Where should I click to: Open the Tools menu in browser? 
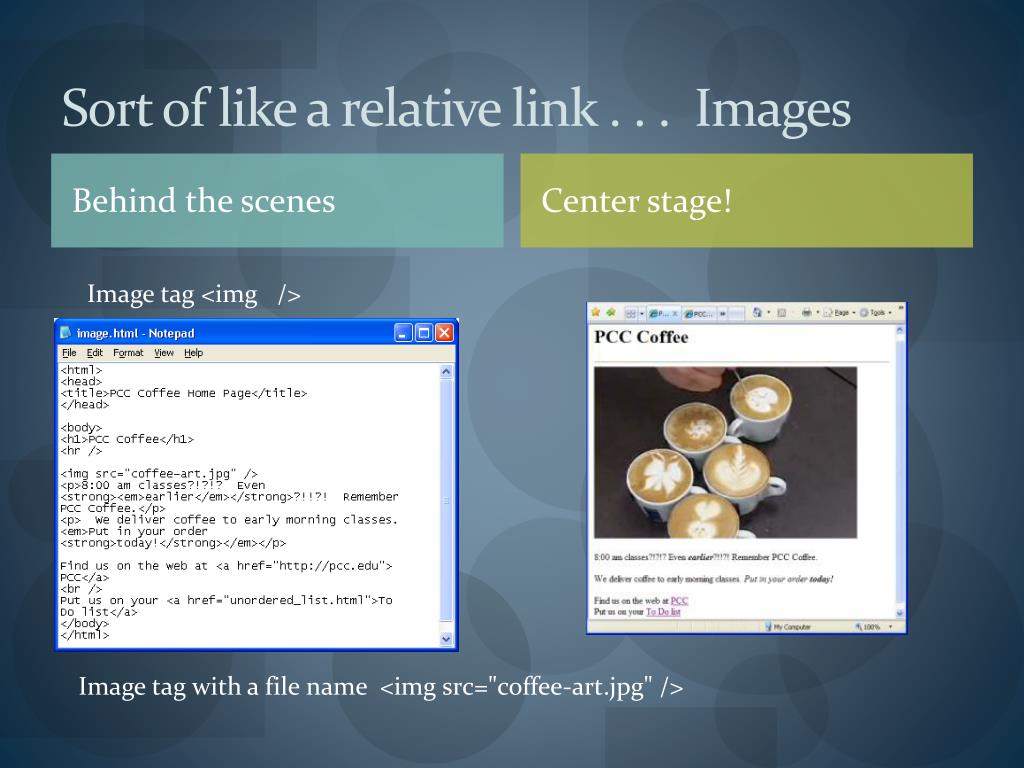coord(876,313)
